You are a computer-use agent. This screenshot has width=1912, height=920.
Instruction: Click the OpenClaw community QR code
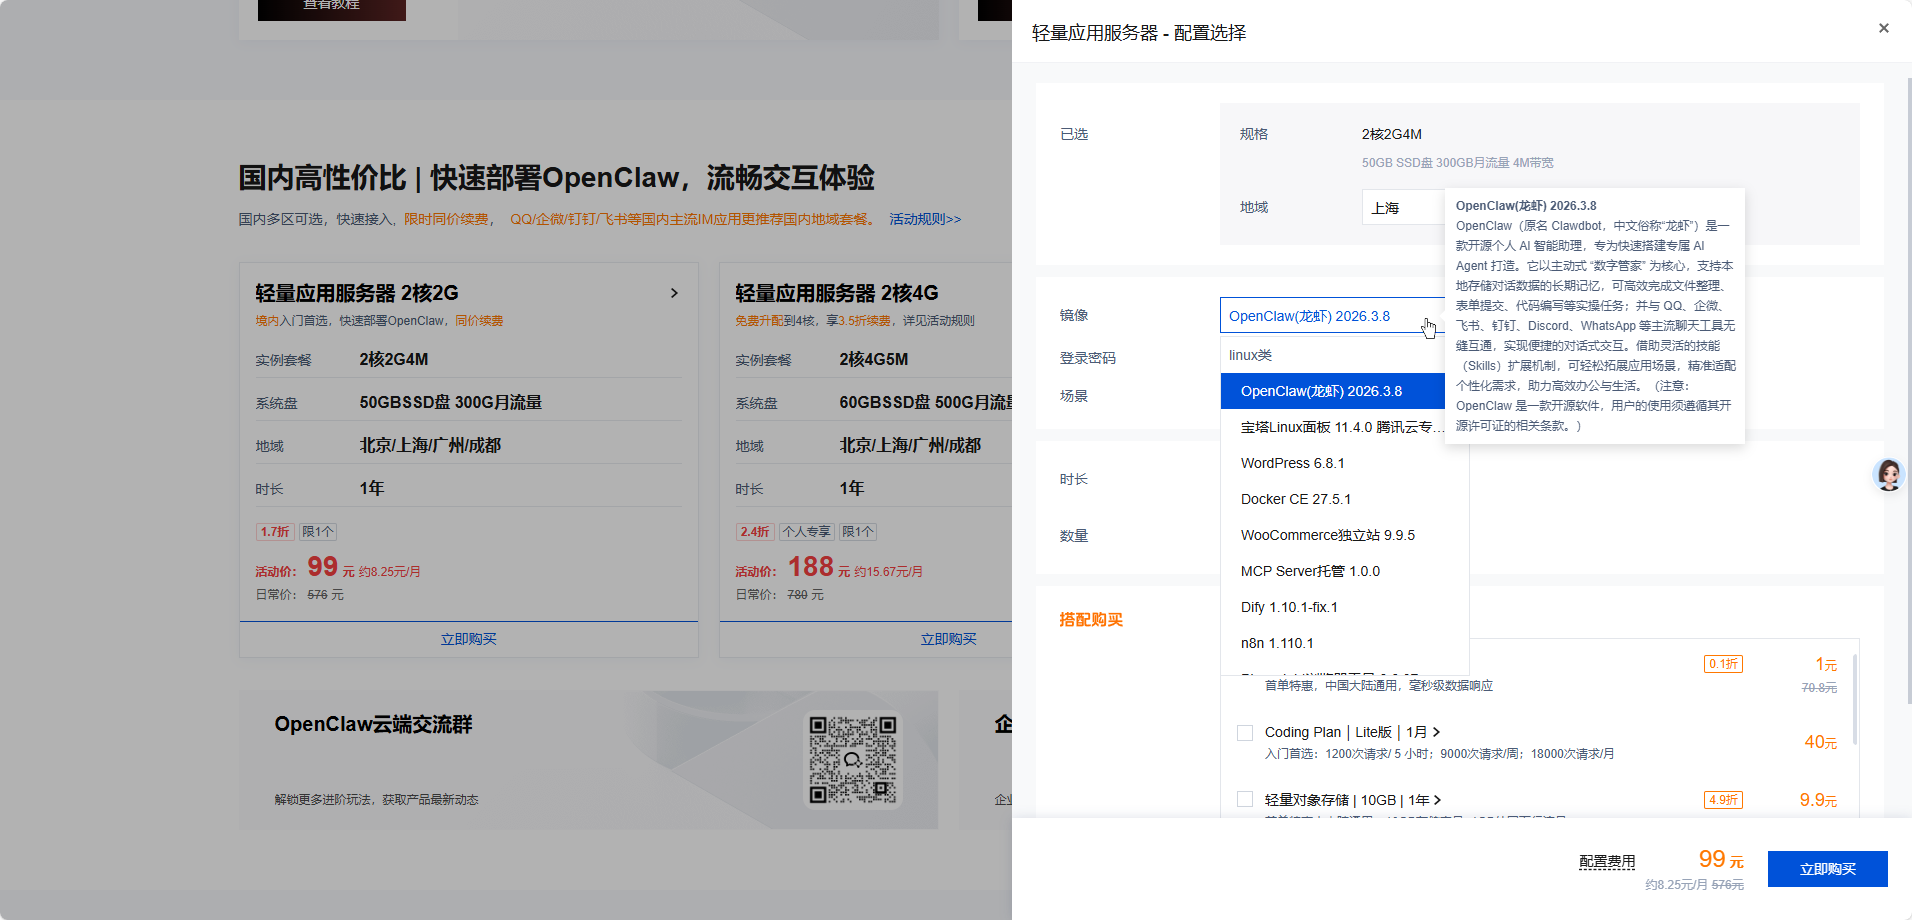click(x=852, y=759)
